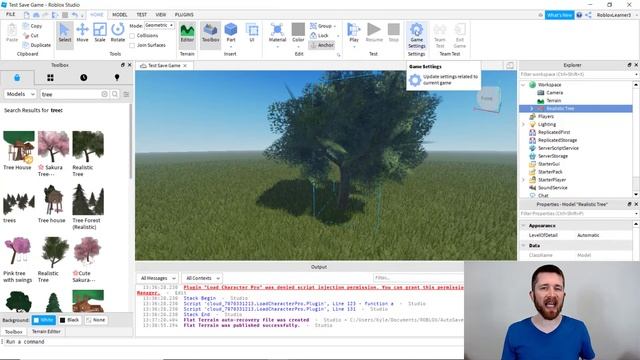This screenshot has height=360, width=640.
Task: Click the Stop test button
Action: [x=393, y=33]
